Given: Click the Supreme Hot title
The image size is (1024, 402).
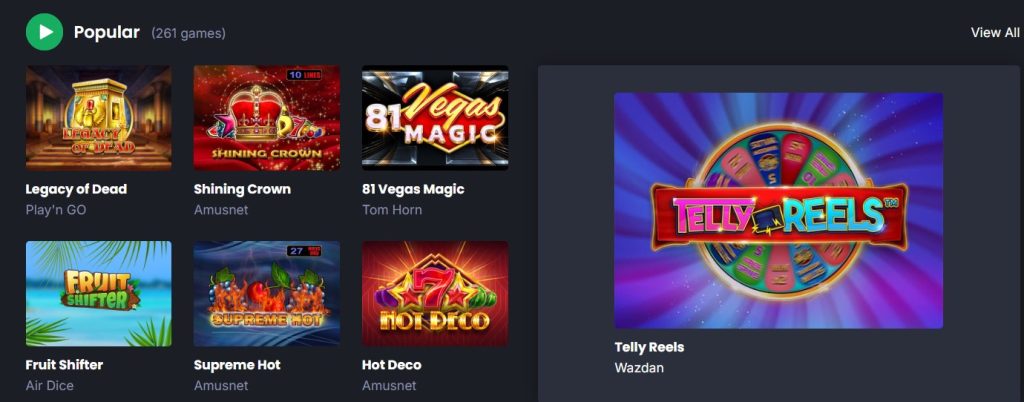Looking at the screenshot, I should click(237, 365).
